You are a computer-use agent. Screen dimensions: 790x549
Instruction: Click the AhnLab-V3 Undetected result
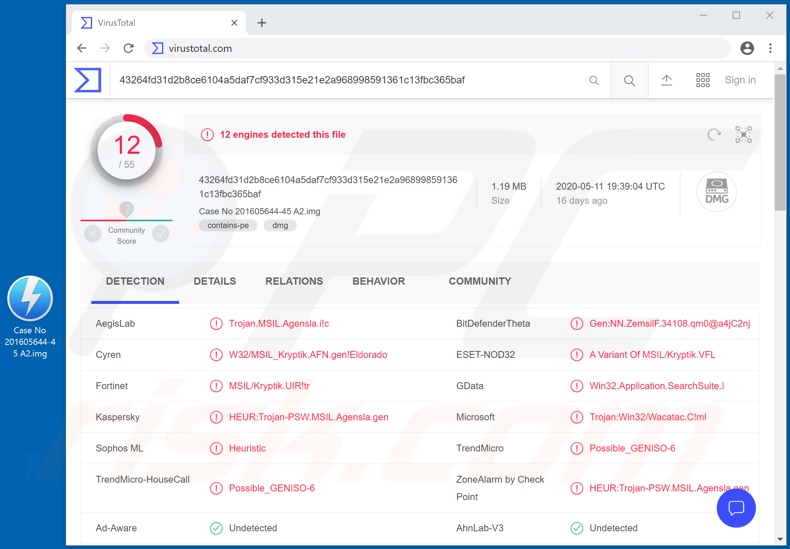pos(613,528)
